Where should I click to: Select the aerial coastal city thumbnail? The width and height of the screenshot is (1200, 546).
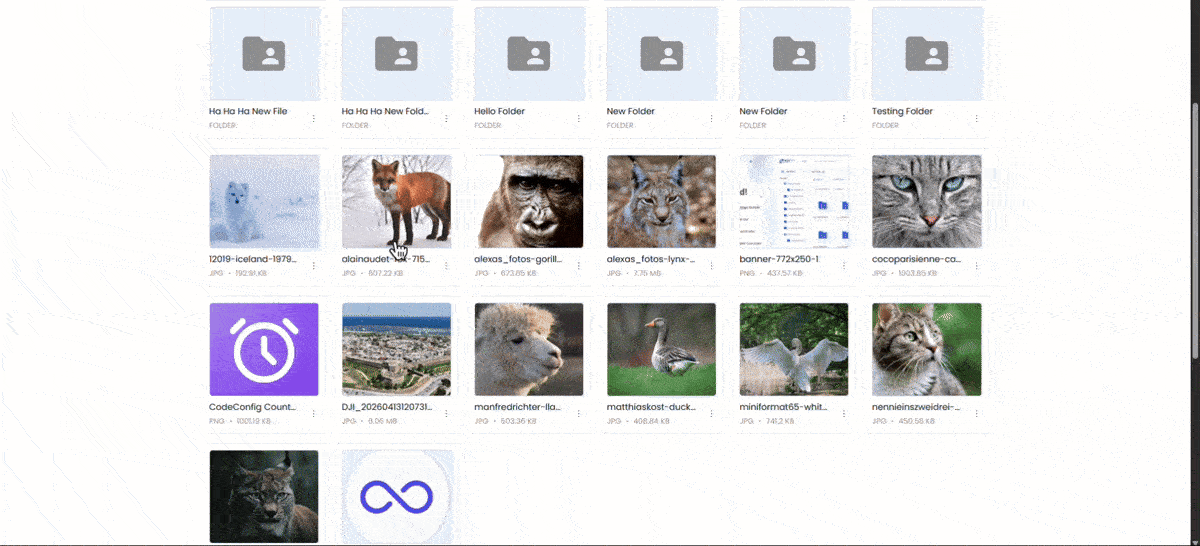[x=397, y=349]
